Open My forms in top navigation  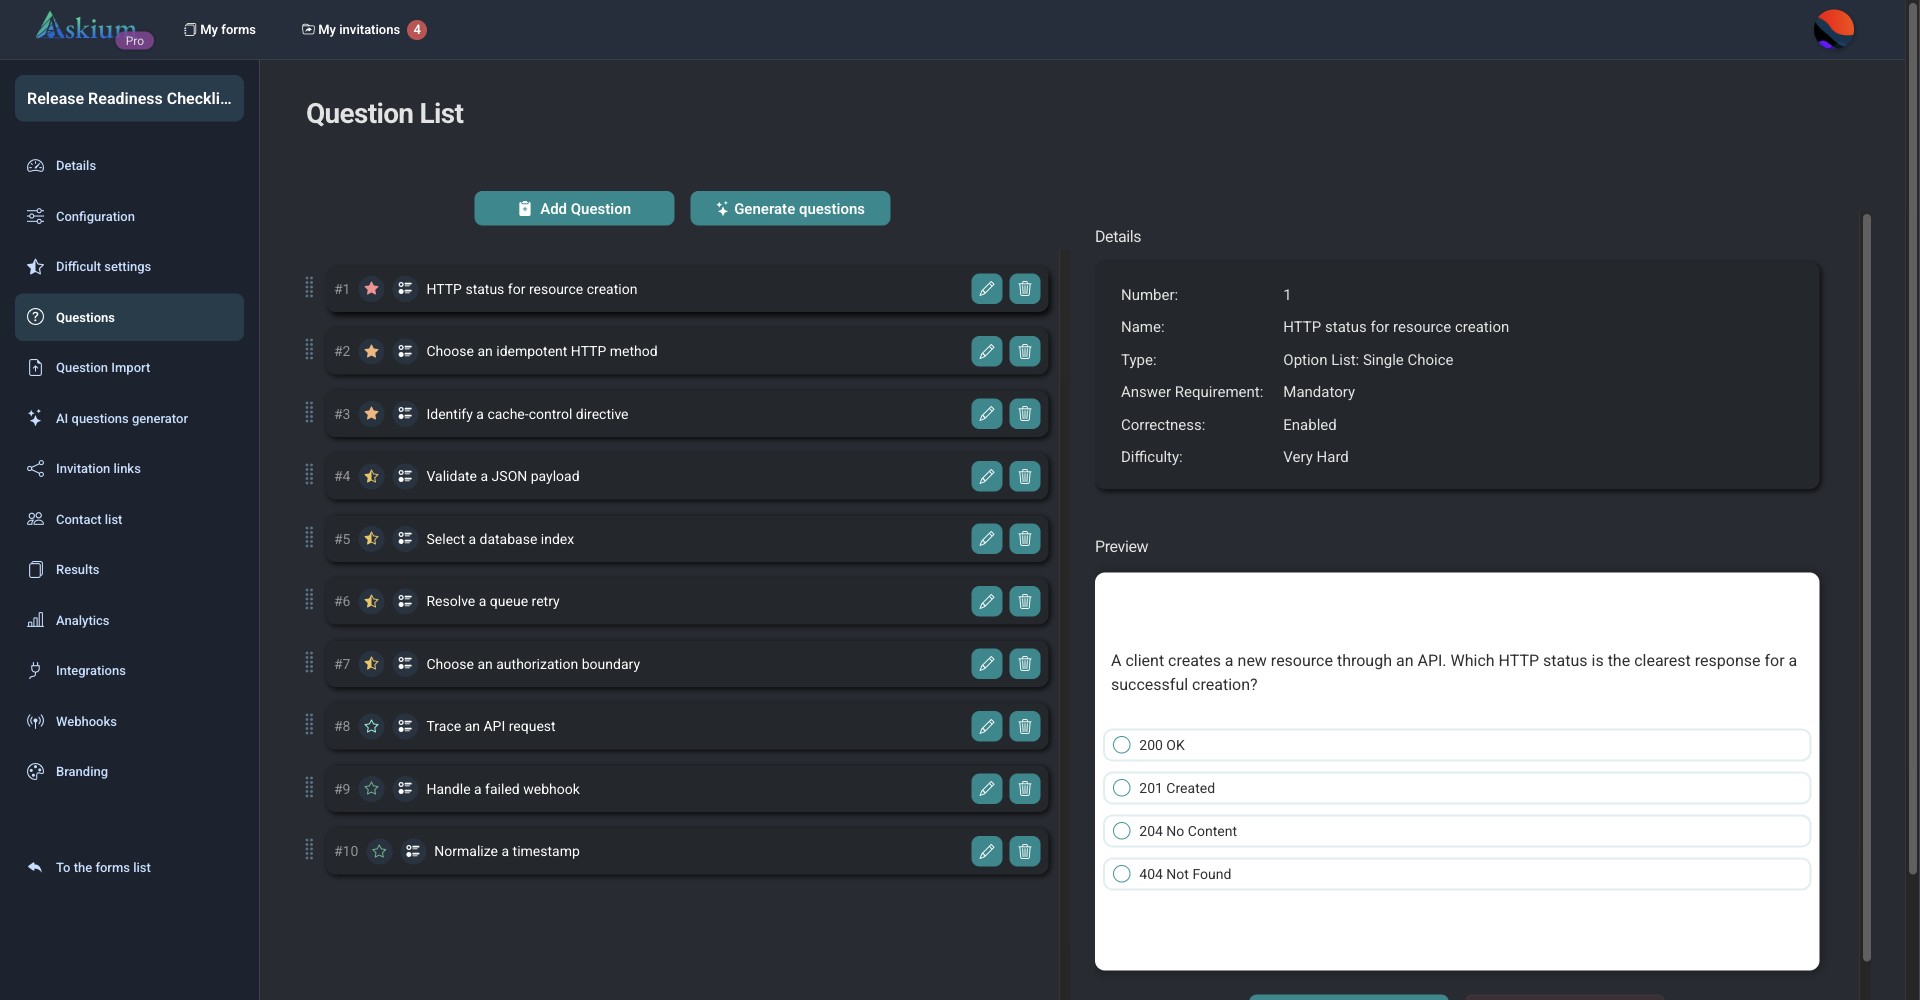click(220, 30)
